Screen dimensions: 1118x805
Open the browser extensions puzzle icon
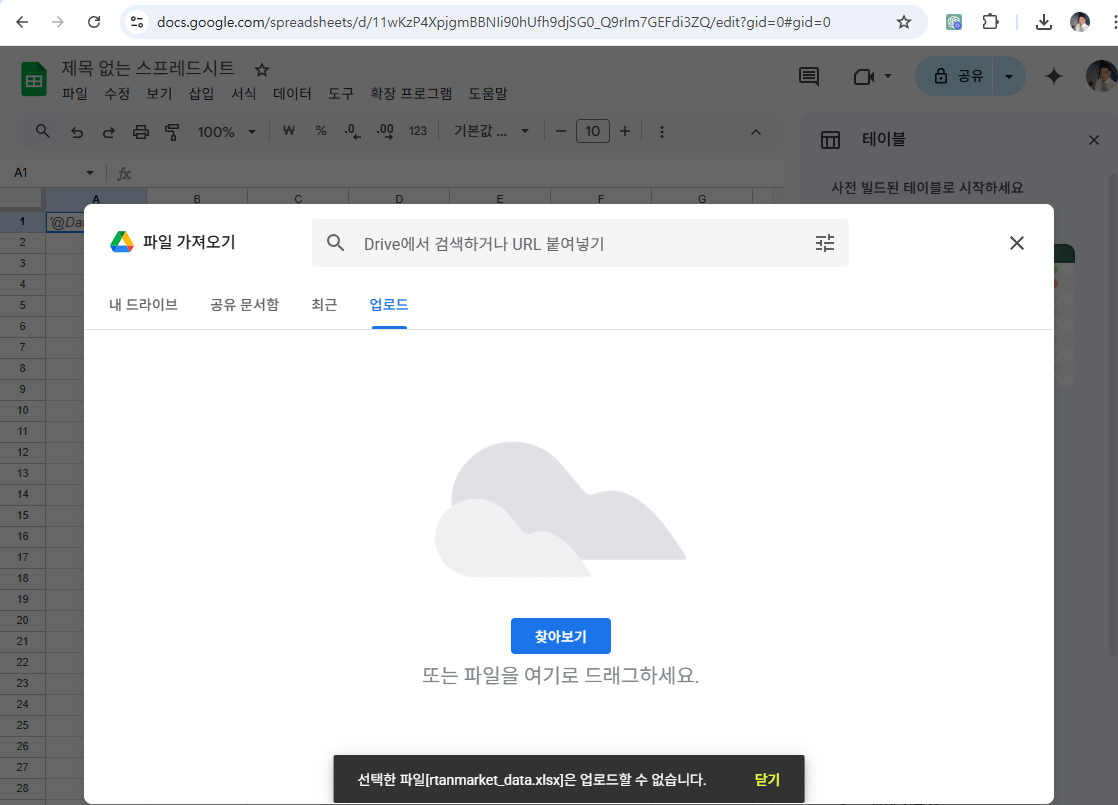tap(990, 22)
